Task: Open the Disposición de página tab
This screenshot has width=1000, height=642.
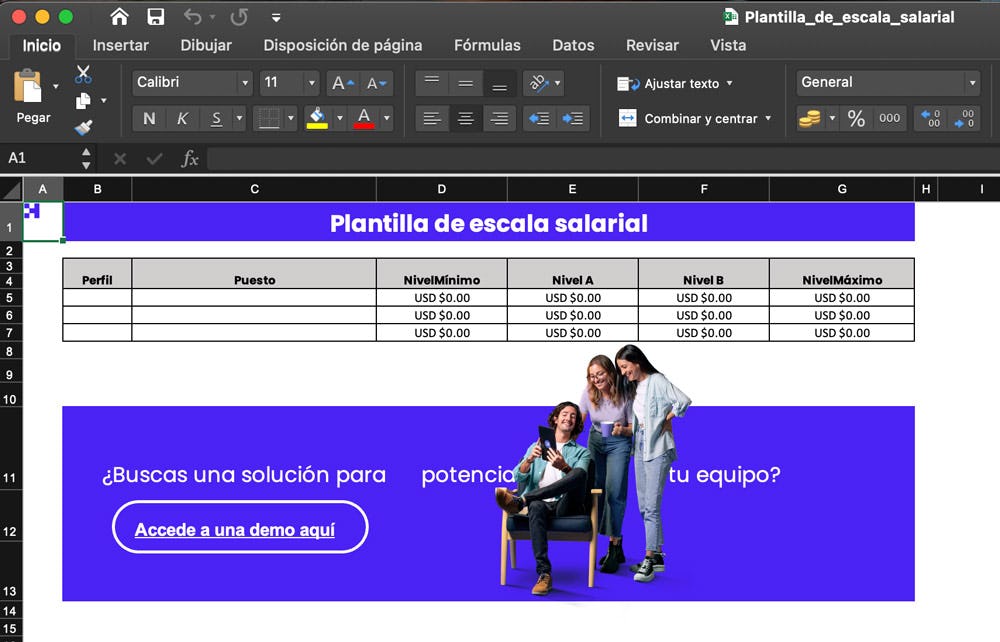Action: [342, 45]
